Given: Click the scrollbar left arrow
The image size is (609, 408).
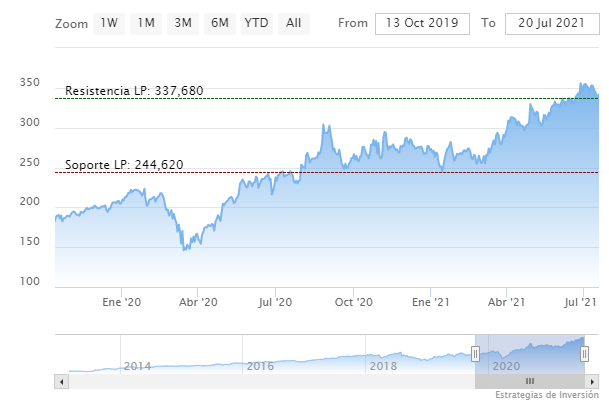Looking at the screenshot, I should tap(62, 381).
